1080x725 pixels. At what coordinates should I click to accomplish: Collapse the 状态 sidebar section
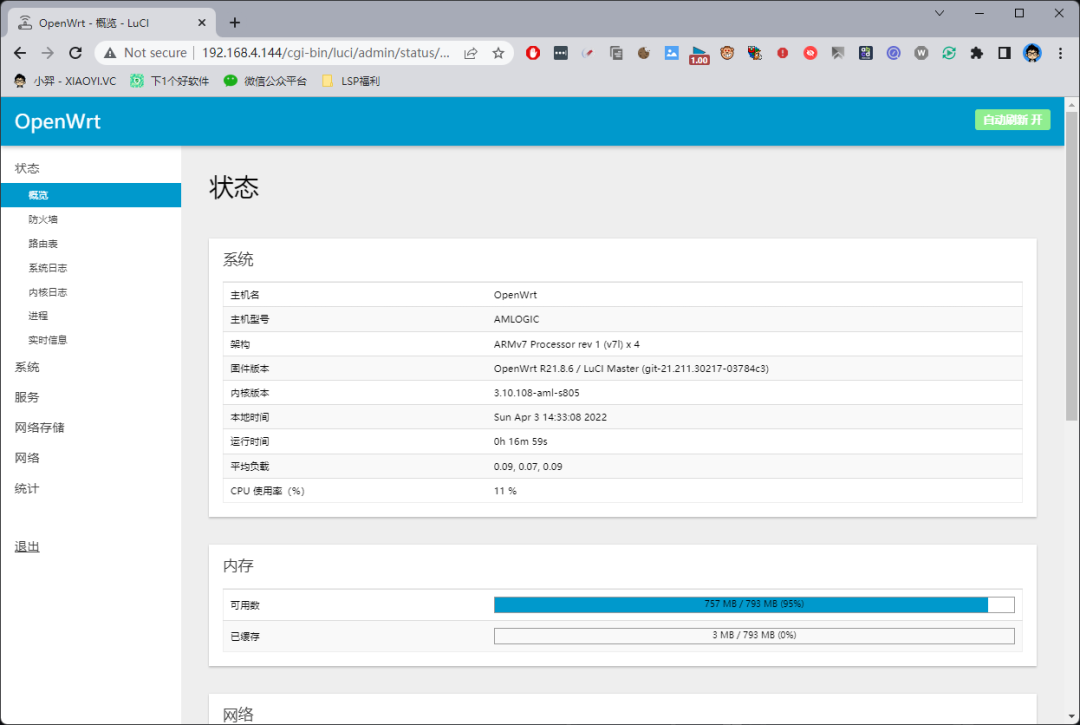tap(27, 168)
